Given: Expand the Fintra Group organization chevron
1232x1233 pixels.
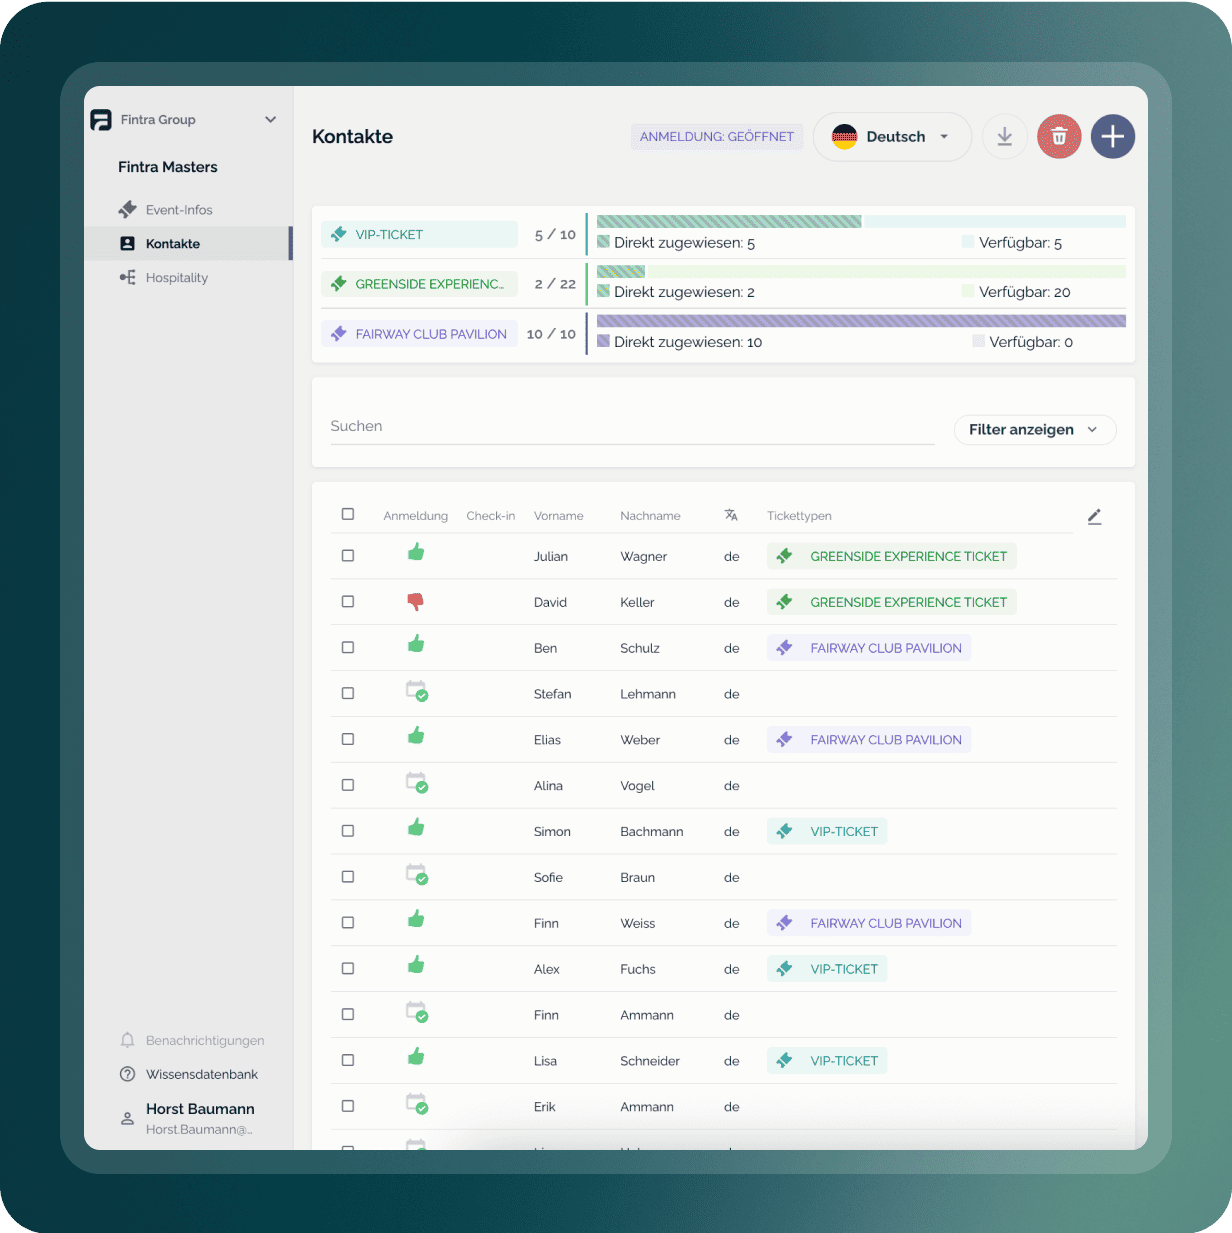Looking at the screenshot, I should [x=270, y=120].
